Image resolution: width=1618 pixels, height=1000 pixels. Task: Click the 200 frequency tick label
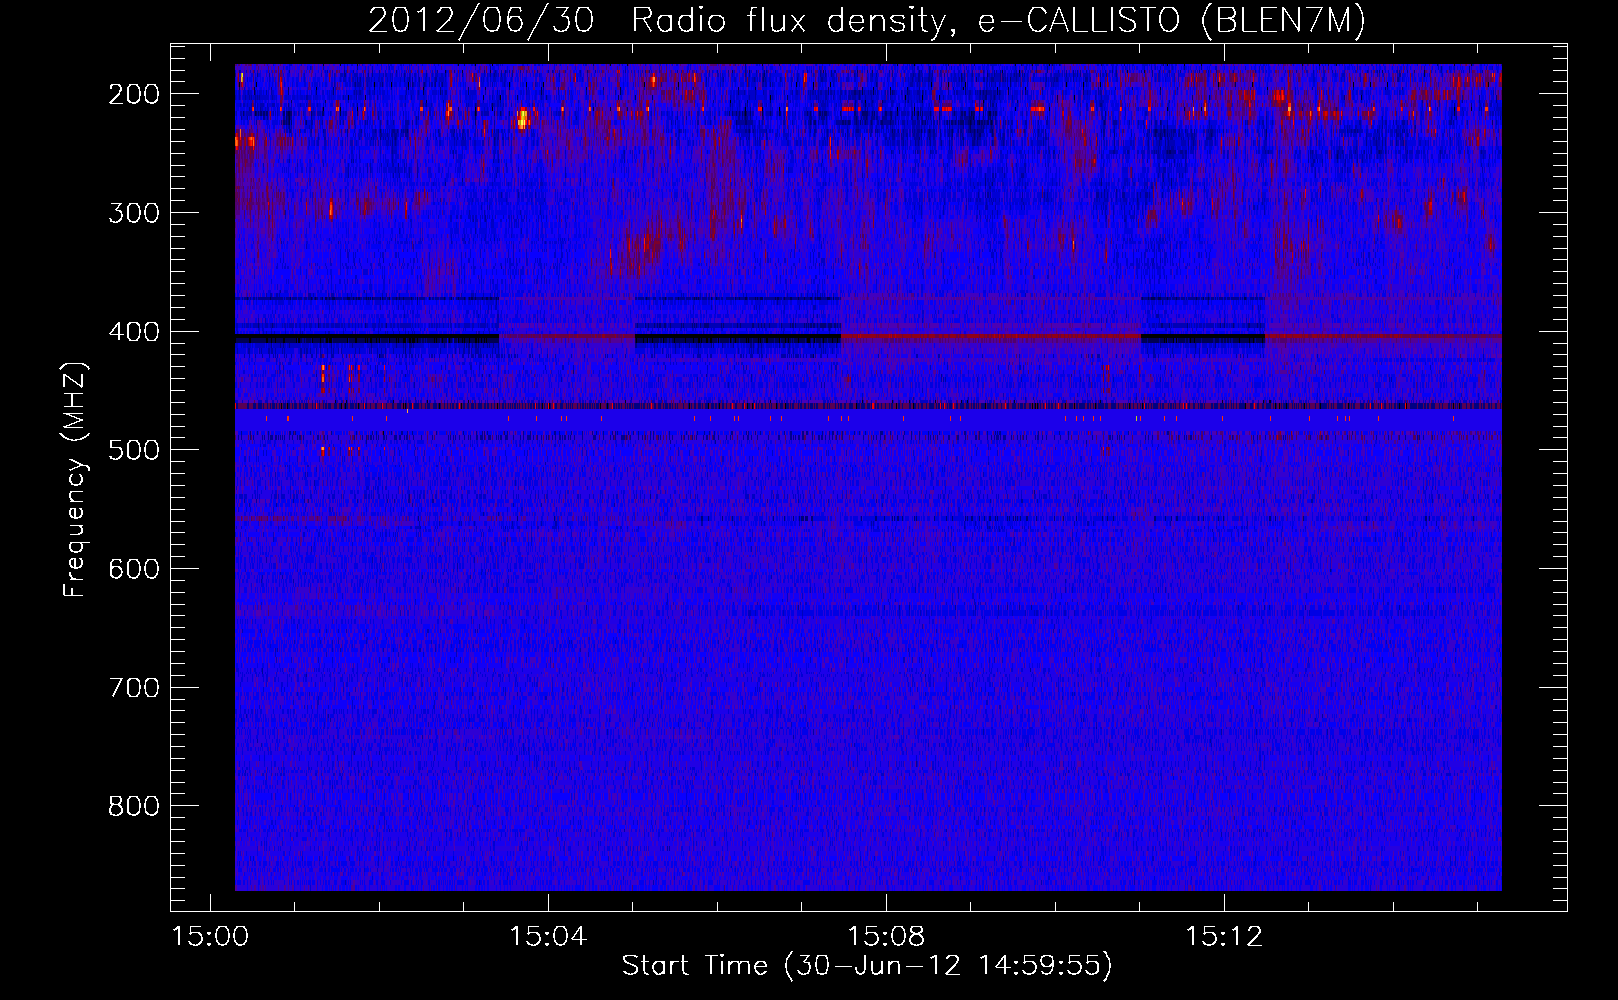(x=134, y=94)
